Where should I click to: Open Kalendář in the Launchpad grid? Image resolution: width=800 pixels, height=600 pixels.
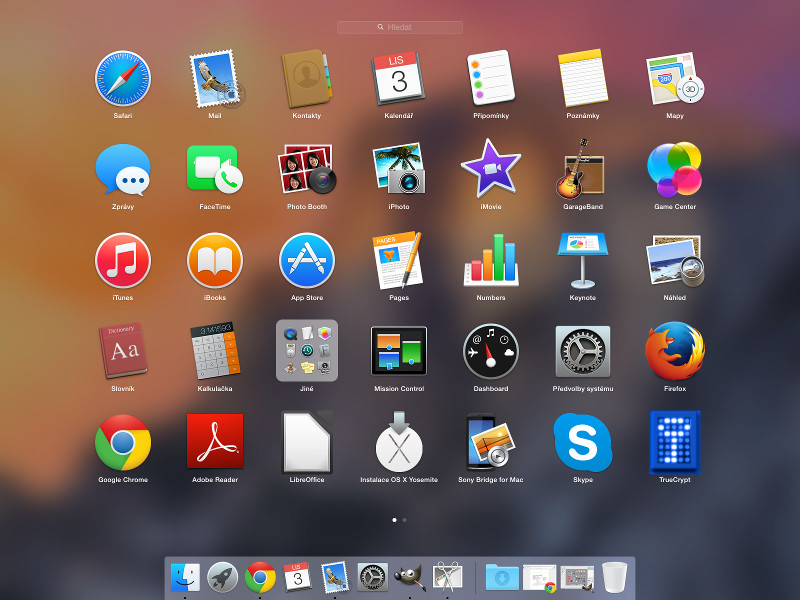click(x=398, y=79)
